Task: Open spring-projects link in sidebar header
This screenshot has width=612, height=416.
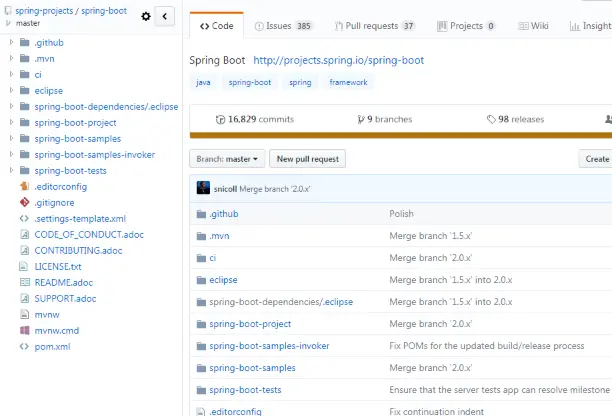Action: (44, 11)
